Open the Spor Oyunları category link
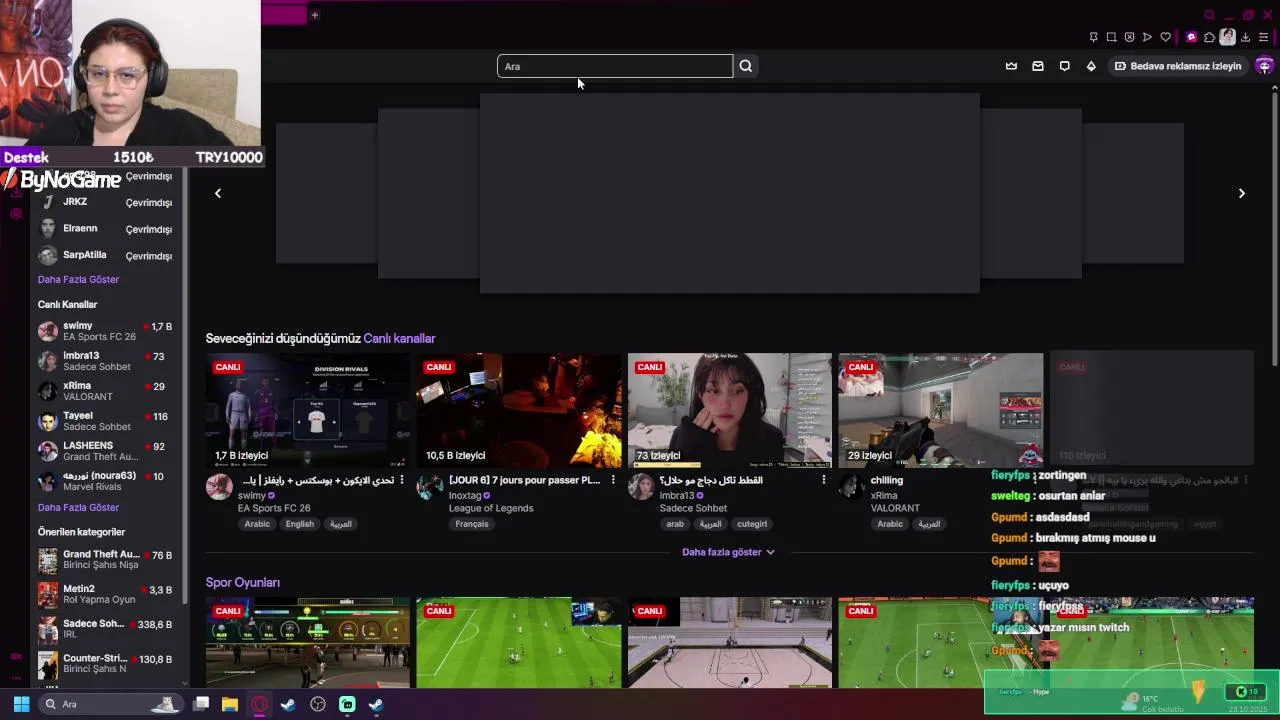Viewport: 1280px width, 720px height. (243, 582)
